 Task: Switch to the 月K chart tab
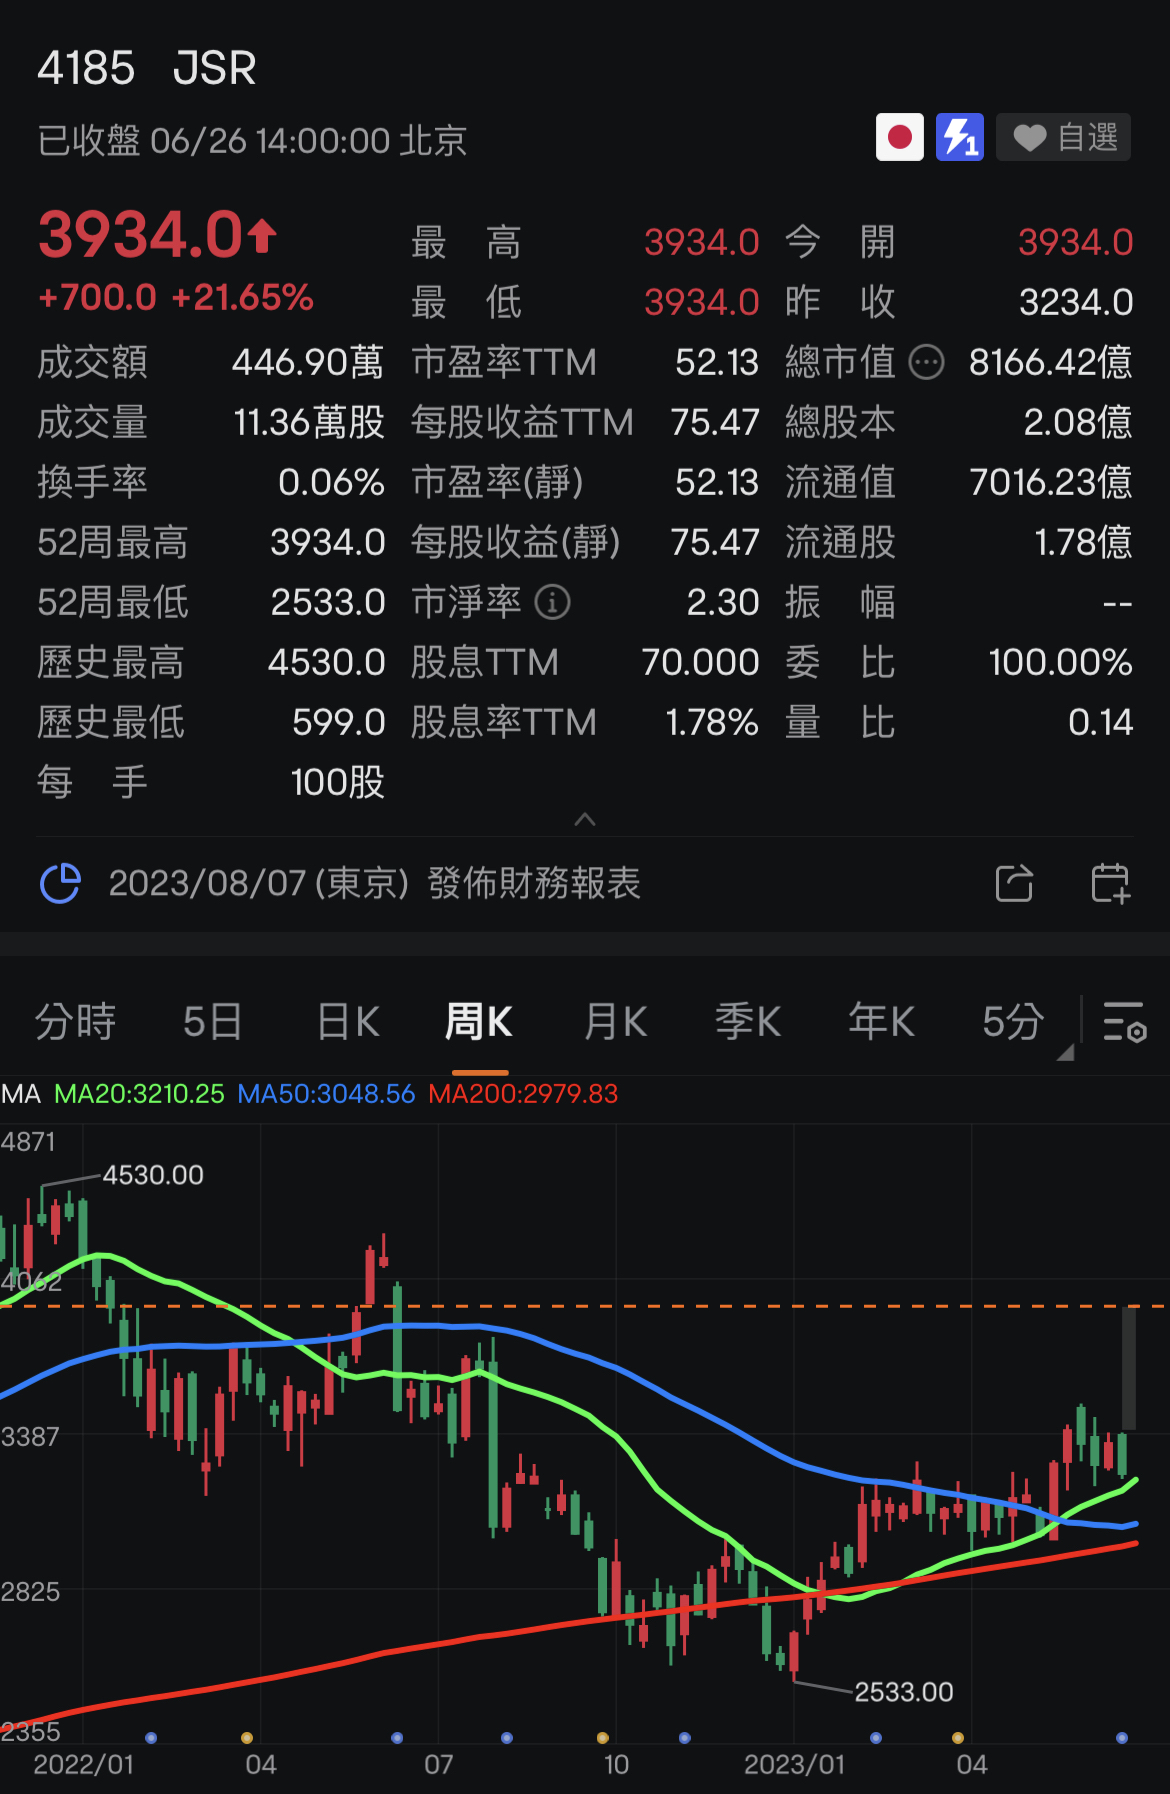[615, 1022]
